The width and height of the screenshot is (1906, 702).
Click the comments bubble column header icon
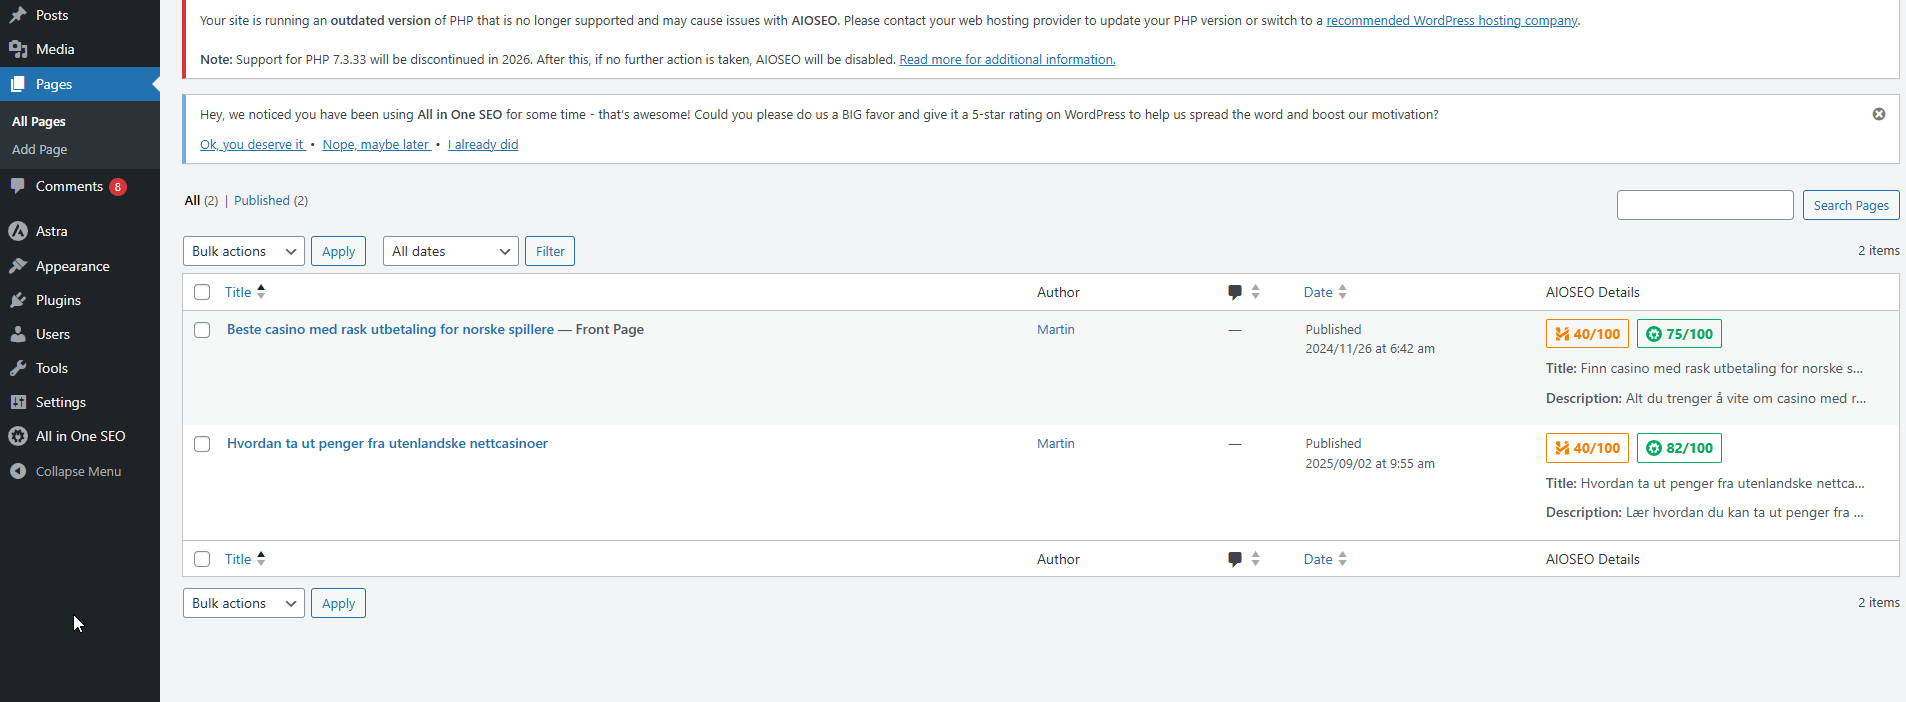pos(1235,292)
